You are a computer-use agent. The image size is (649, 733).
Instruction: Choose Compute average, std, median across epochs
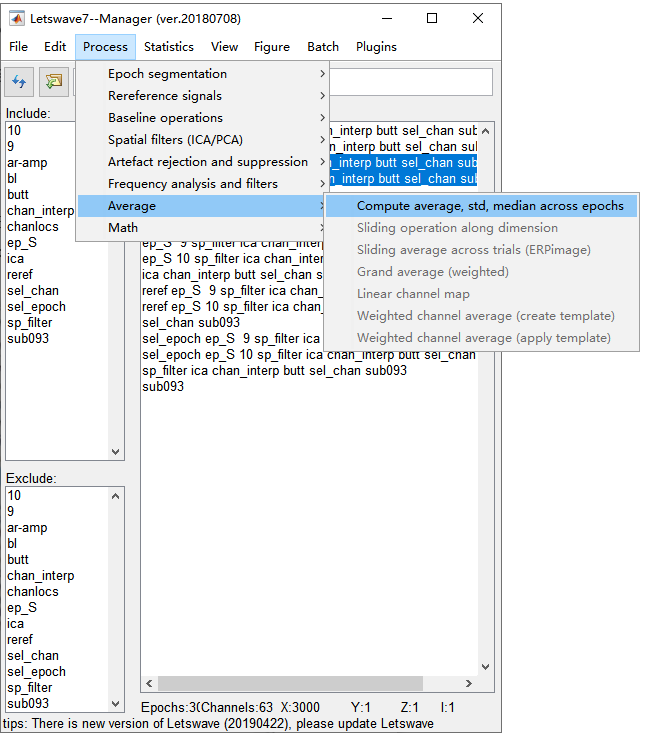click(482, 206)
